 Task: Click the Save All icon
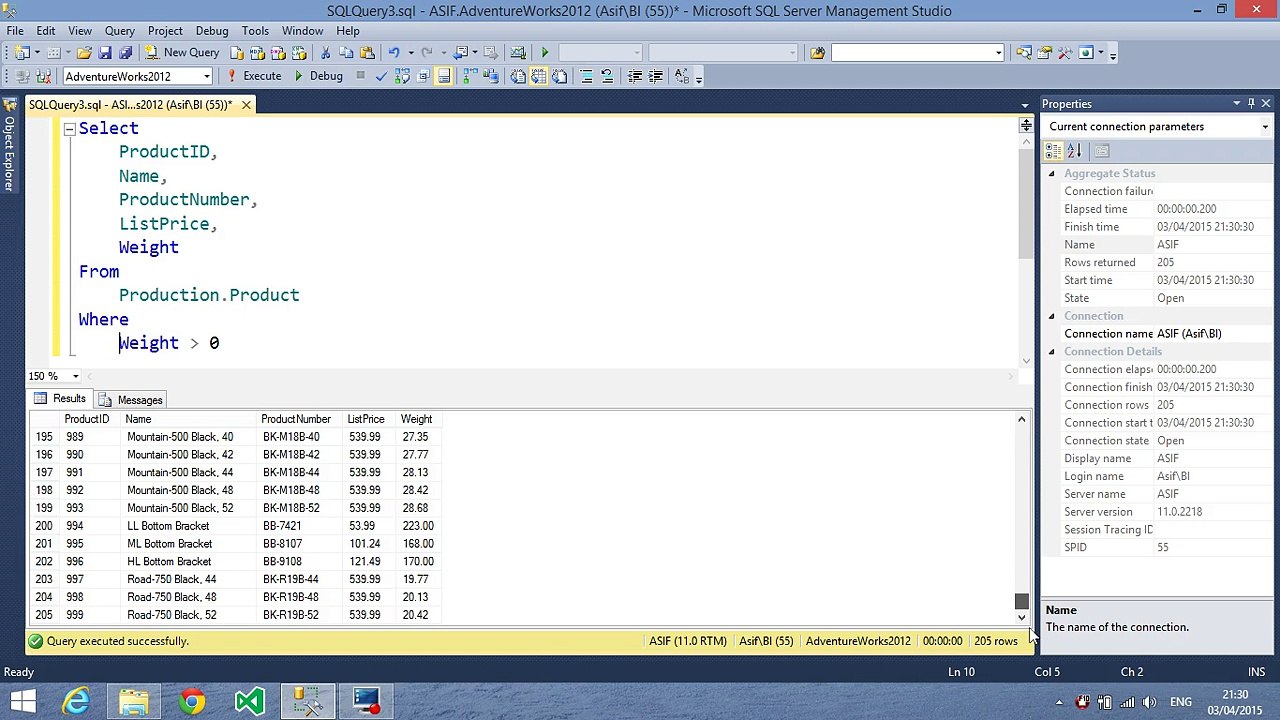125,52
